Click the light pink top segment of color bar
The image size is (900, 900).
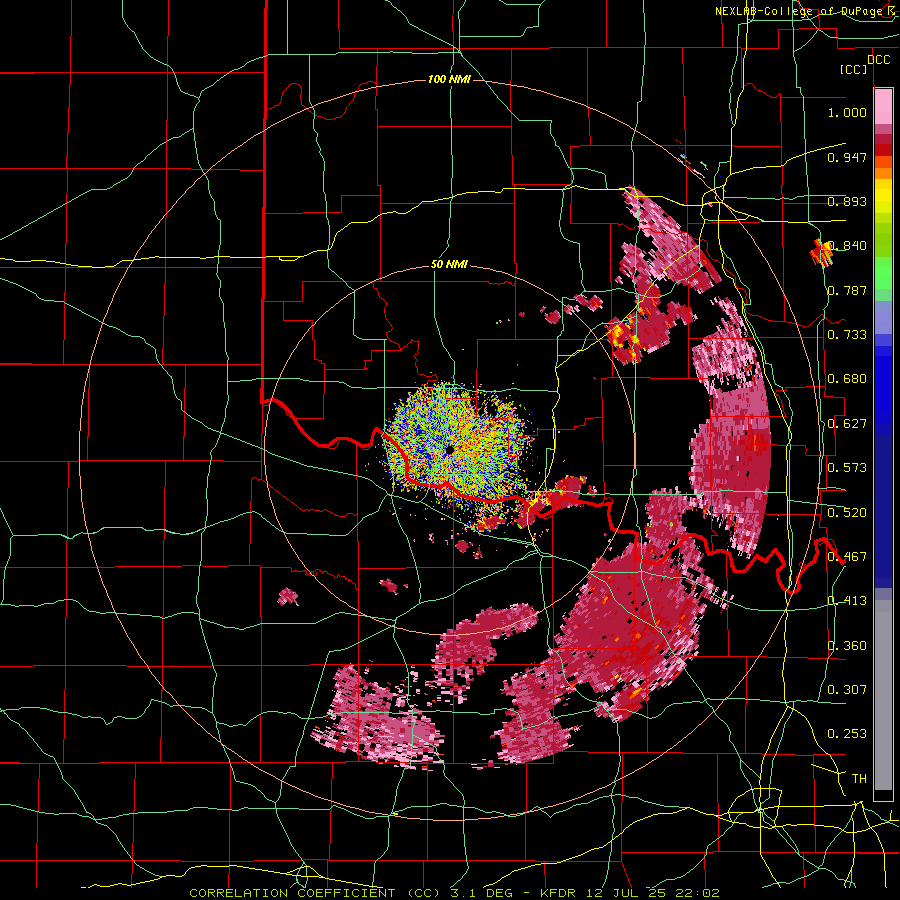(883, 106)
